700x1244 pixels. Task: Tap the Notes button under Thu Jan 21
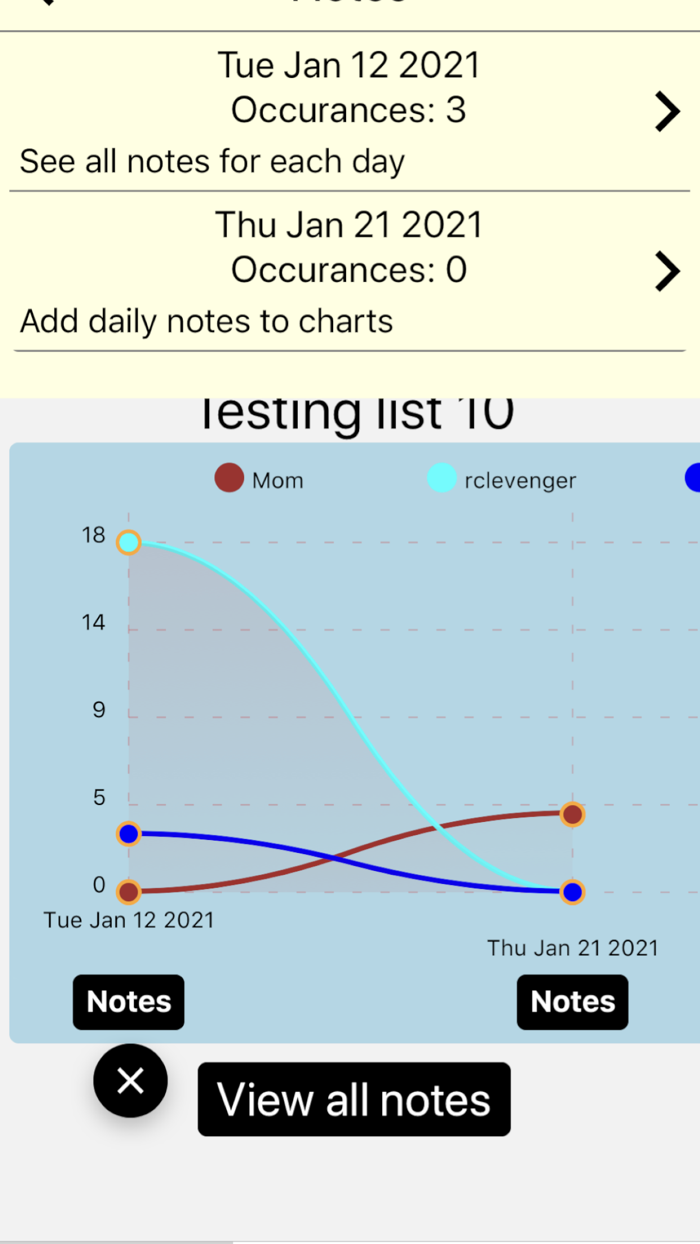(x=572, y=1002)
